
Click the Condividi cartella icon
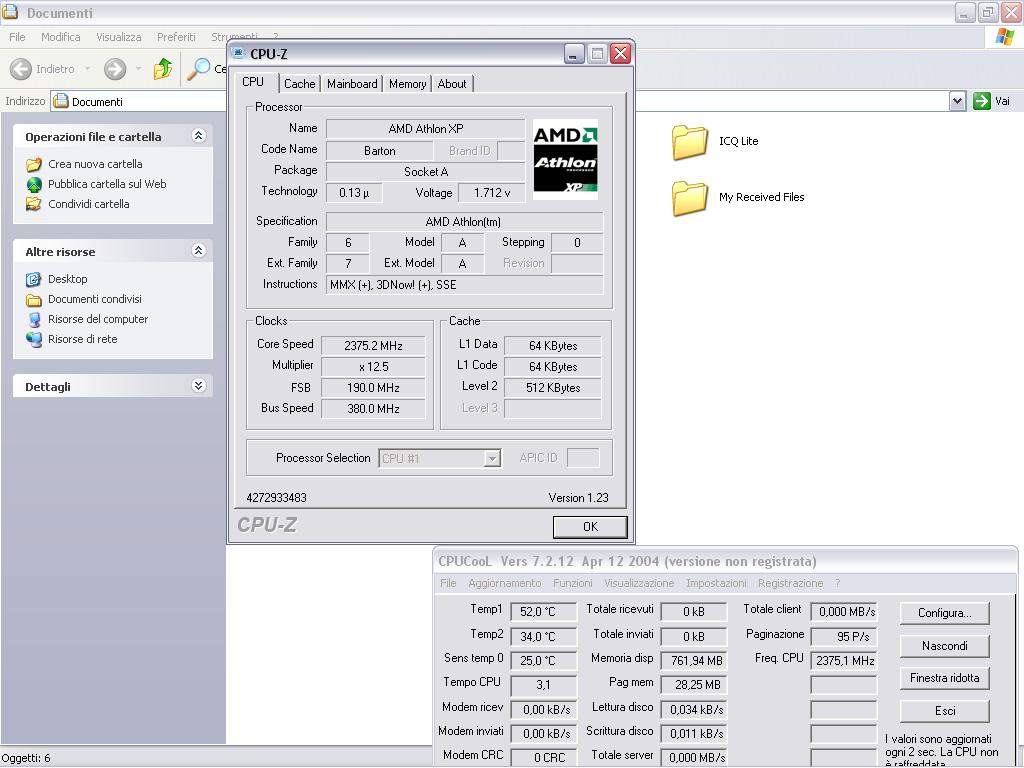[34, 204]
